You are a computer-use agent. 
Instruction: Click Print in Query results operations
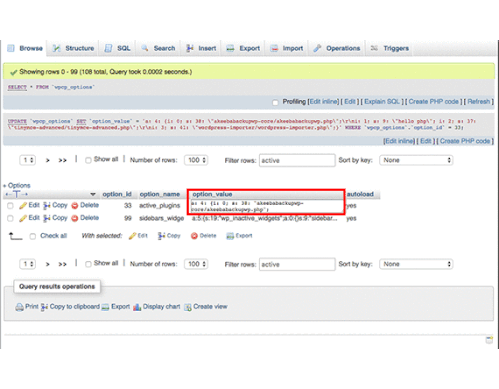(27, 307)
